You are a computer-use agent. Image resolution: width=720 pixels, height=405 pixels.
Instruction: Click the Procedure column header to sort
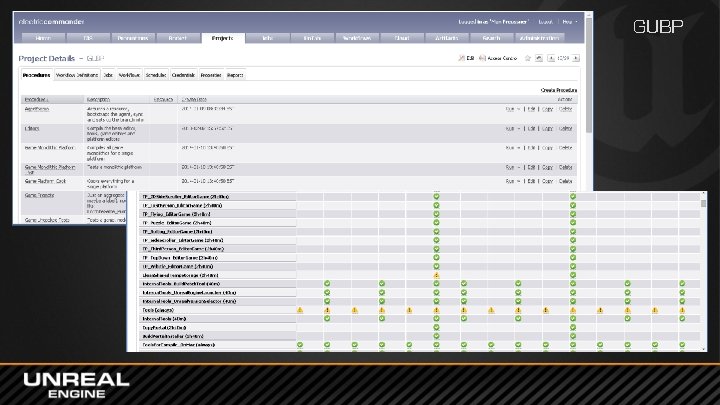tap(36, 99)
